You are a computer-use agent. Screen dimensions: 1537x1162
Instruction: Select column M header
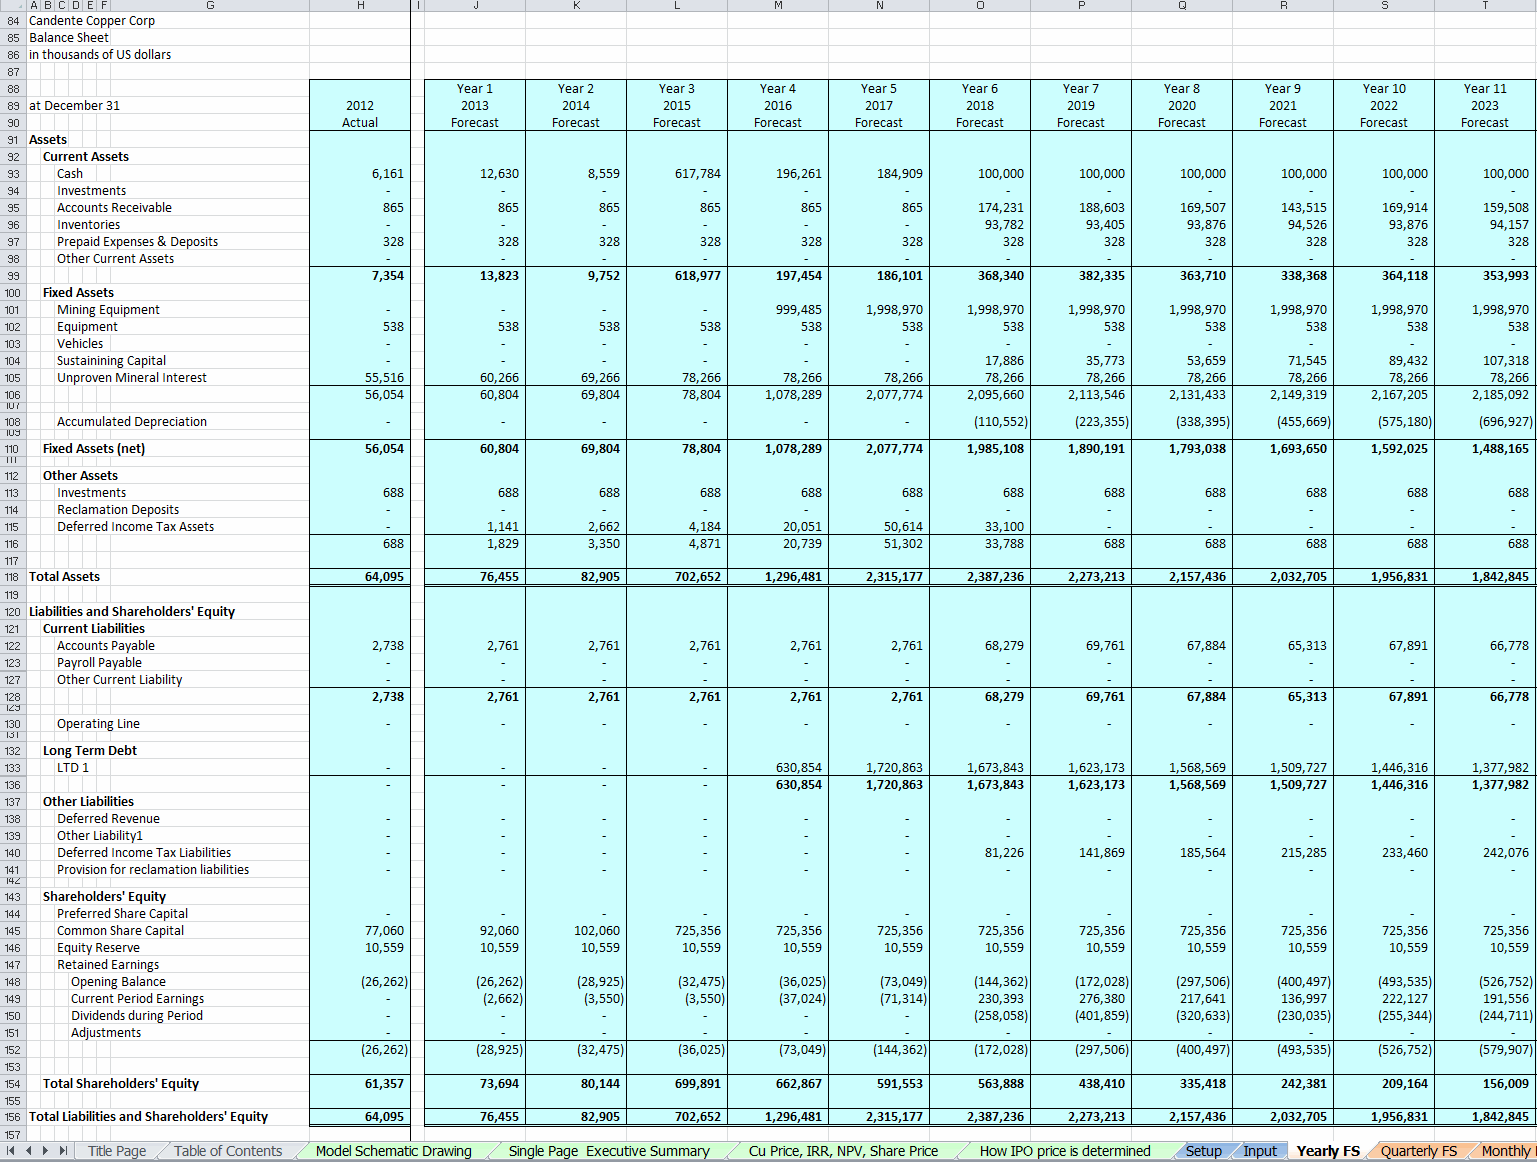click(778, 6)
